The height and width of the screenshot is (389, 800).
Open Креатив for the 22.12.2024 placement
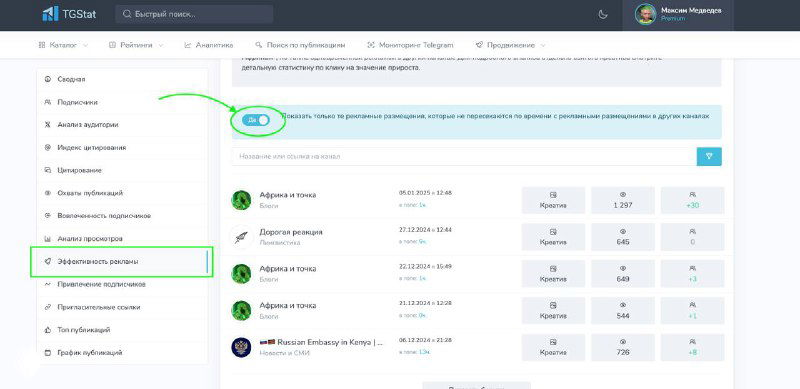[x=553, y=274]
